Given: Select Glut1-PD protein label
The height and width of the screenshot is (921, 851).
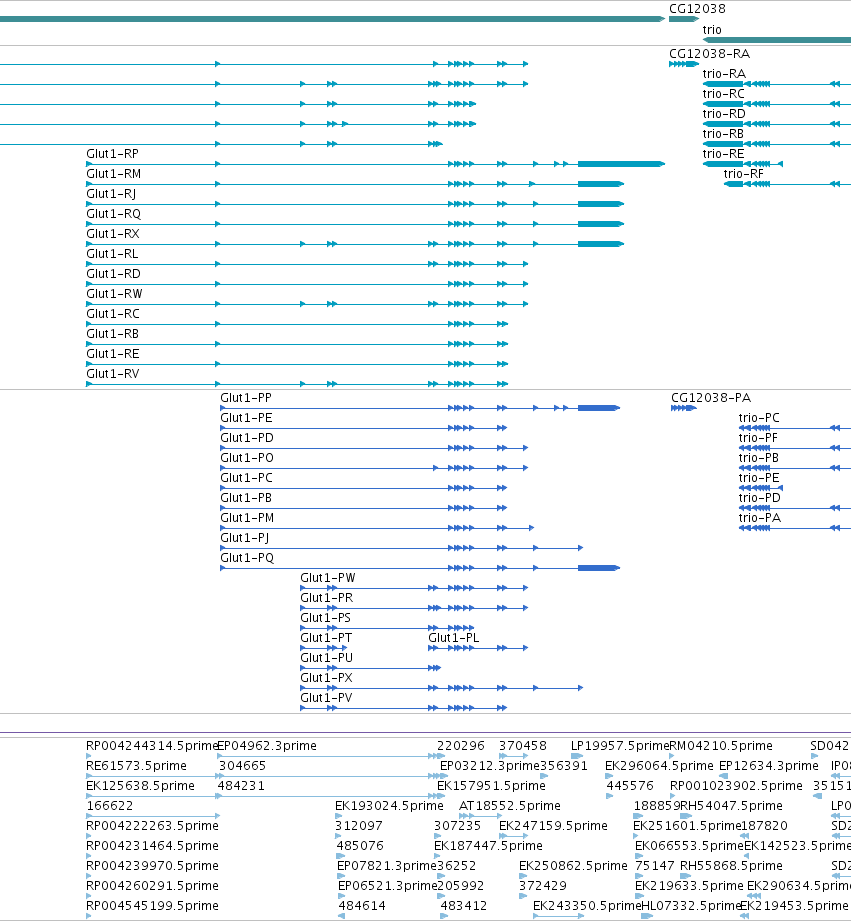Looking at the screenshot, I should point(247,438).
